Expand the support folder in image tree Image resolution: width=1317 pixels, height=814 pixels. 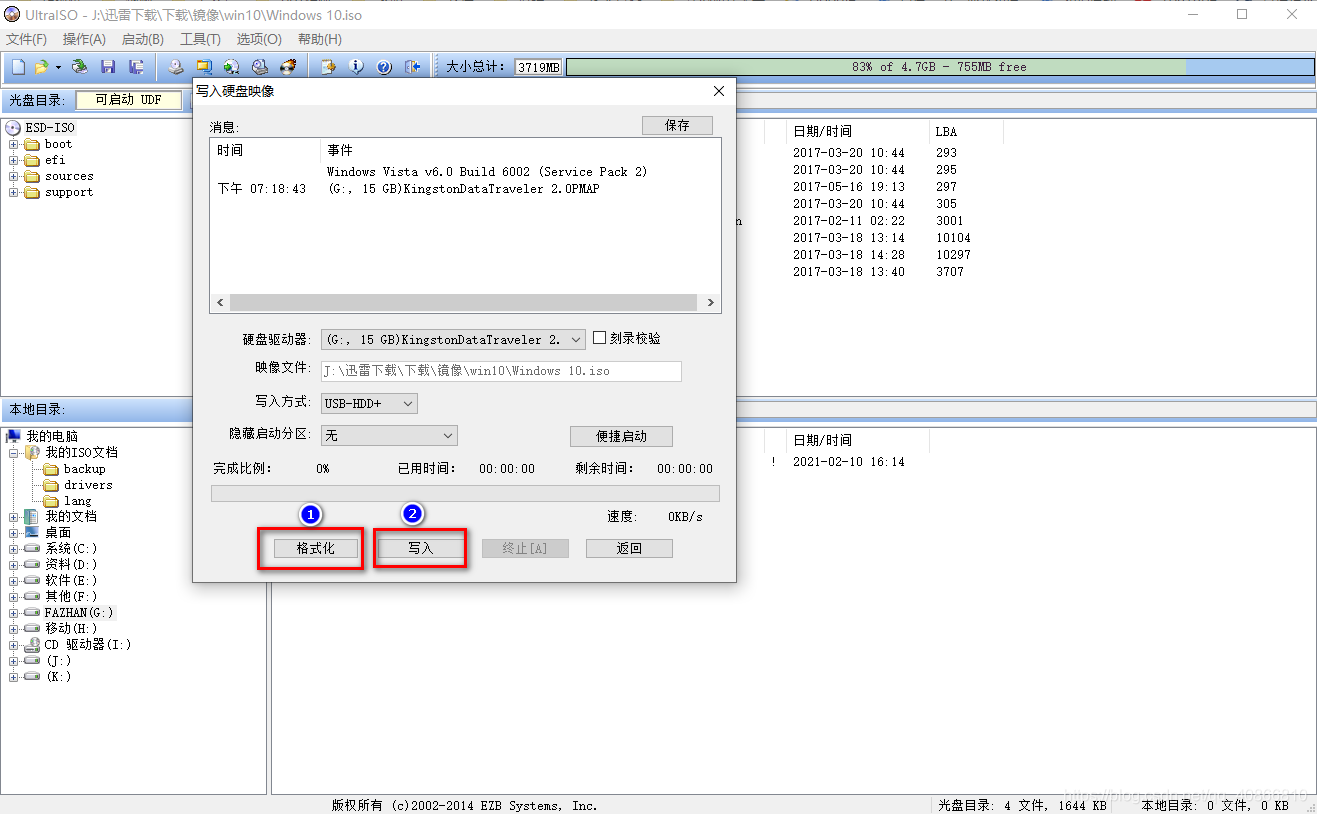(x=14, y=192)
